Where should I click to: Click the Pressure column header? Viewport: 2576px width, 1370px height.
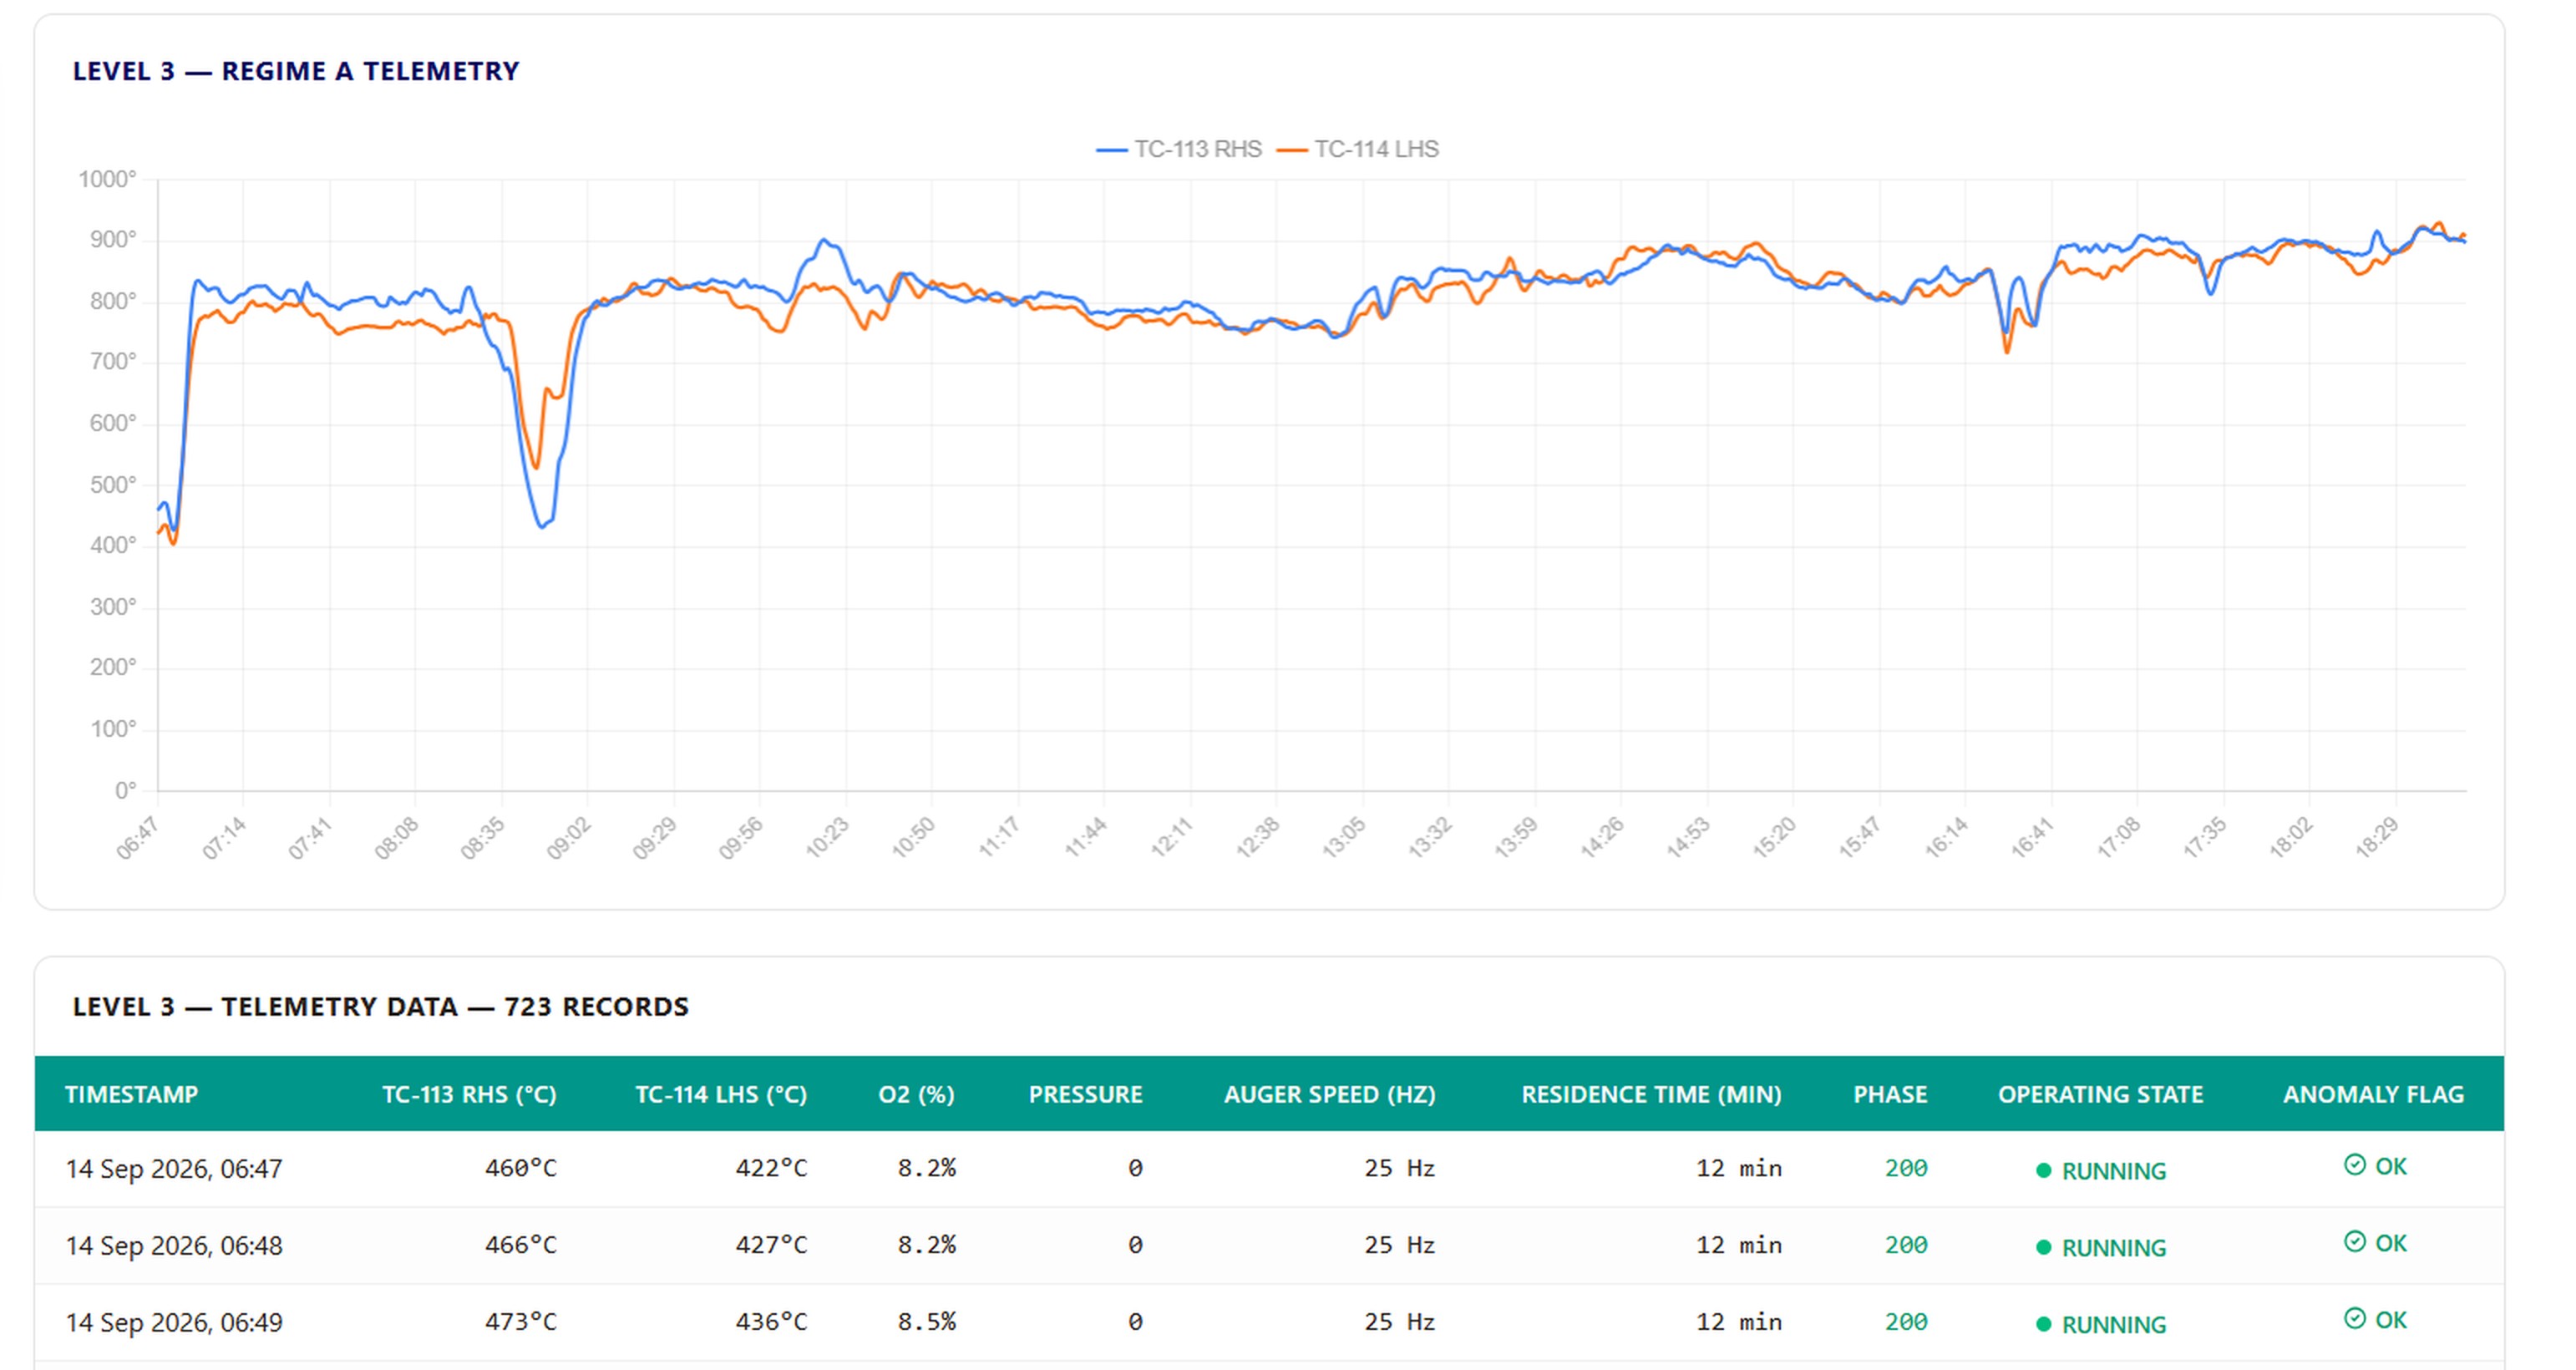[1085, 1094]
